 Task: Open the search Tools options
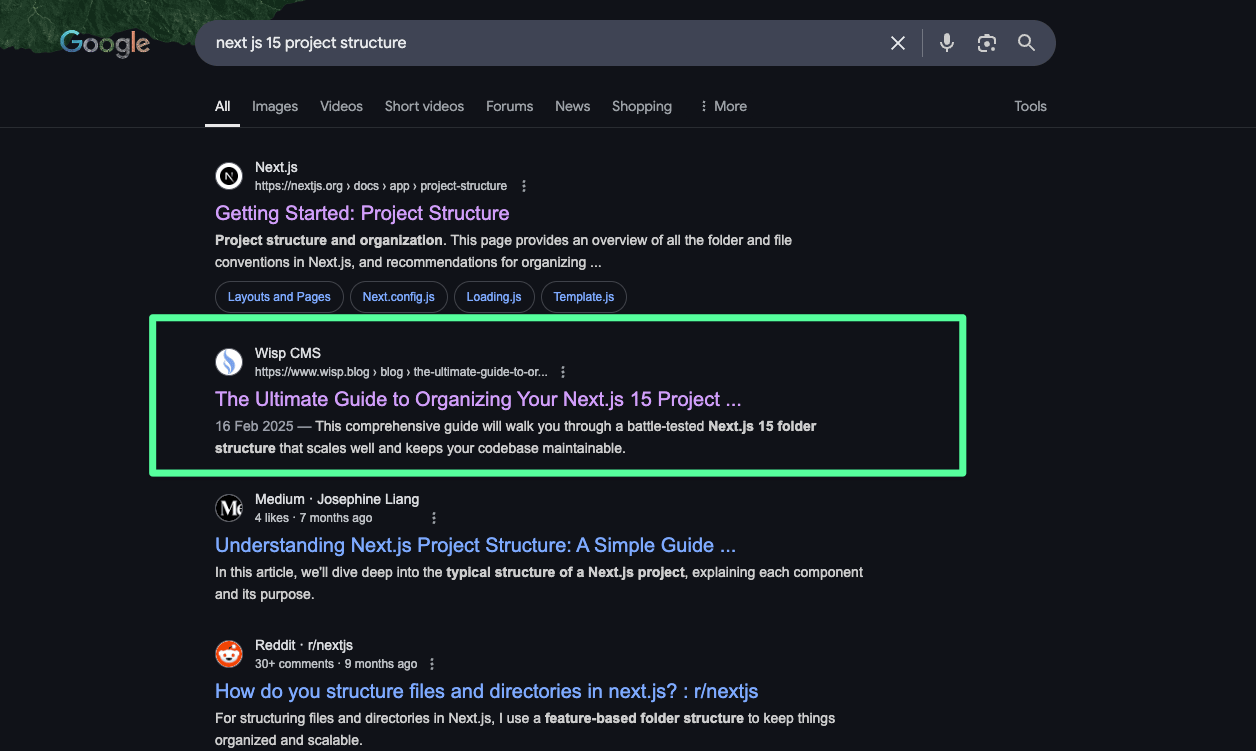(1030, 106)
